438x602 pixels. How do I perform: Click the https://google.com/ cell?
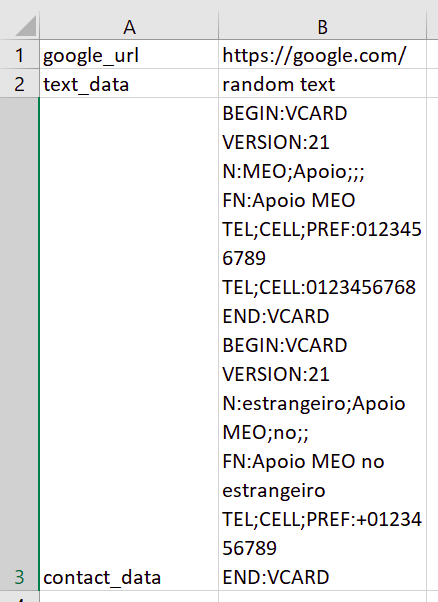pyautogui.click(x=322, y=55)
